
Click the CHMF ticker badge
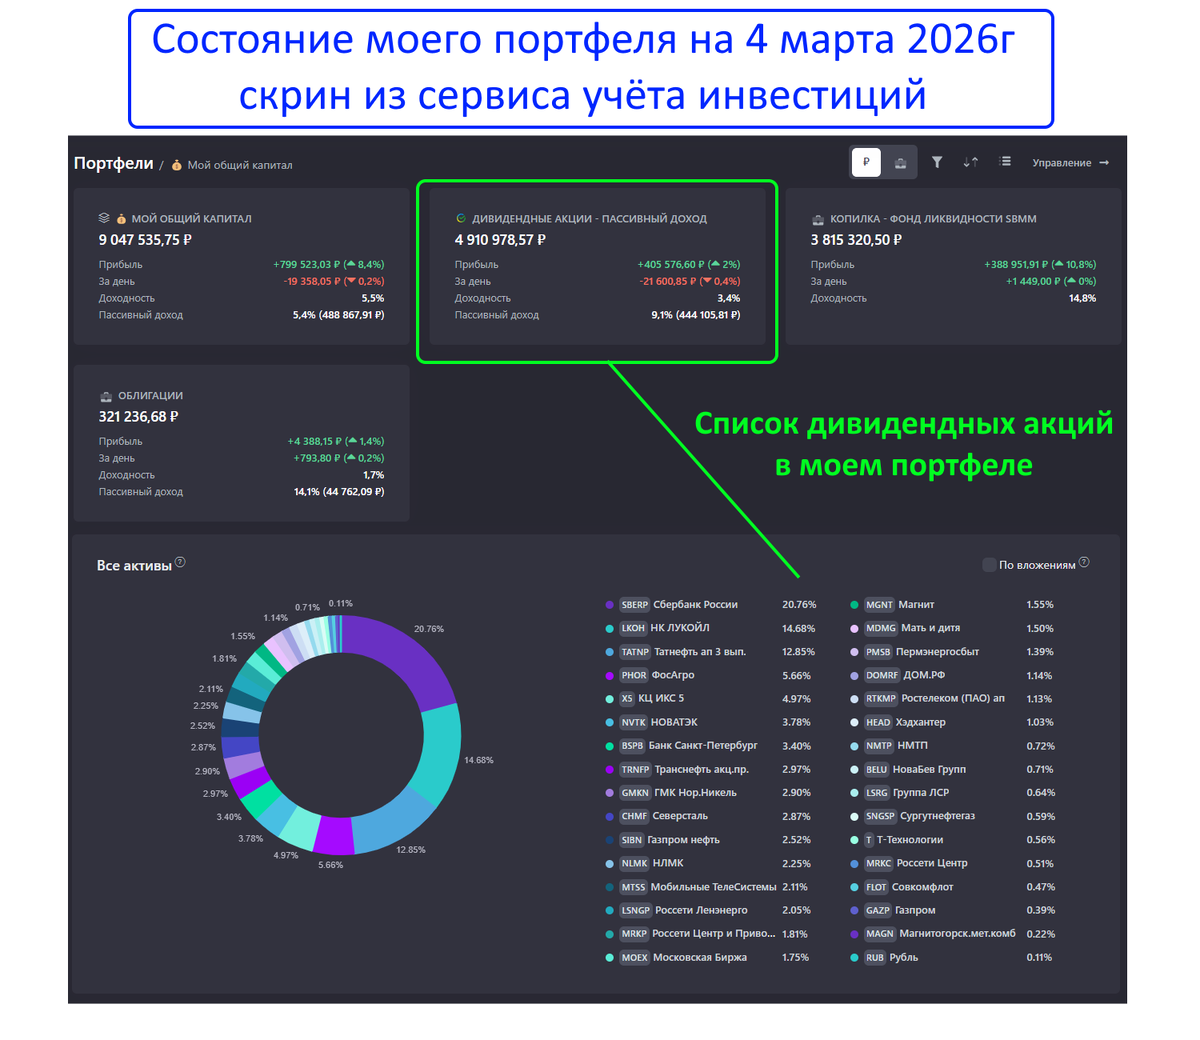[x=634, y=816]
